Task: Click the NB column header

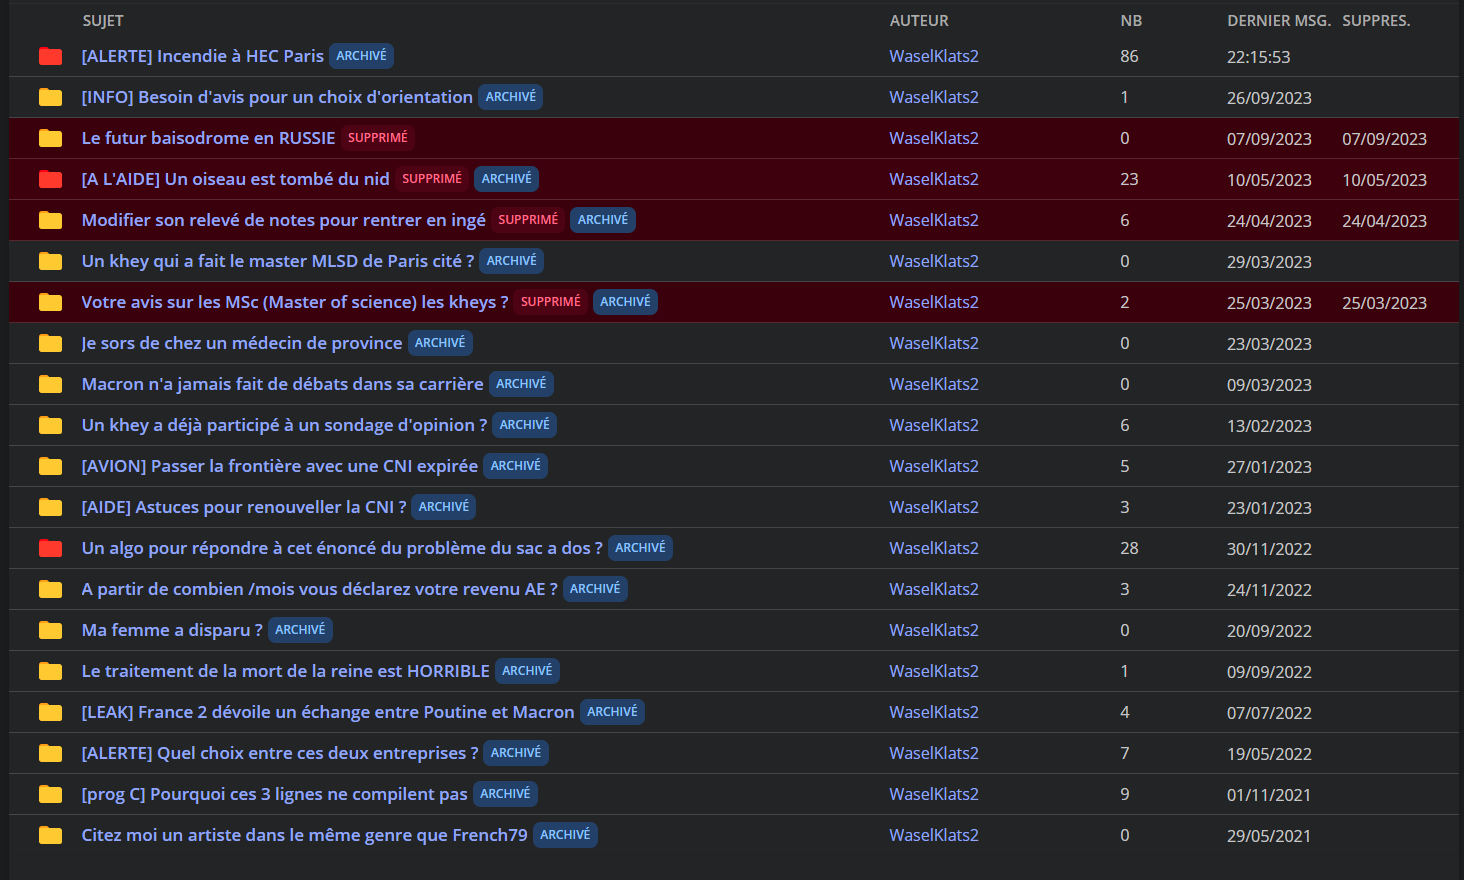Action: 1131,21
